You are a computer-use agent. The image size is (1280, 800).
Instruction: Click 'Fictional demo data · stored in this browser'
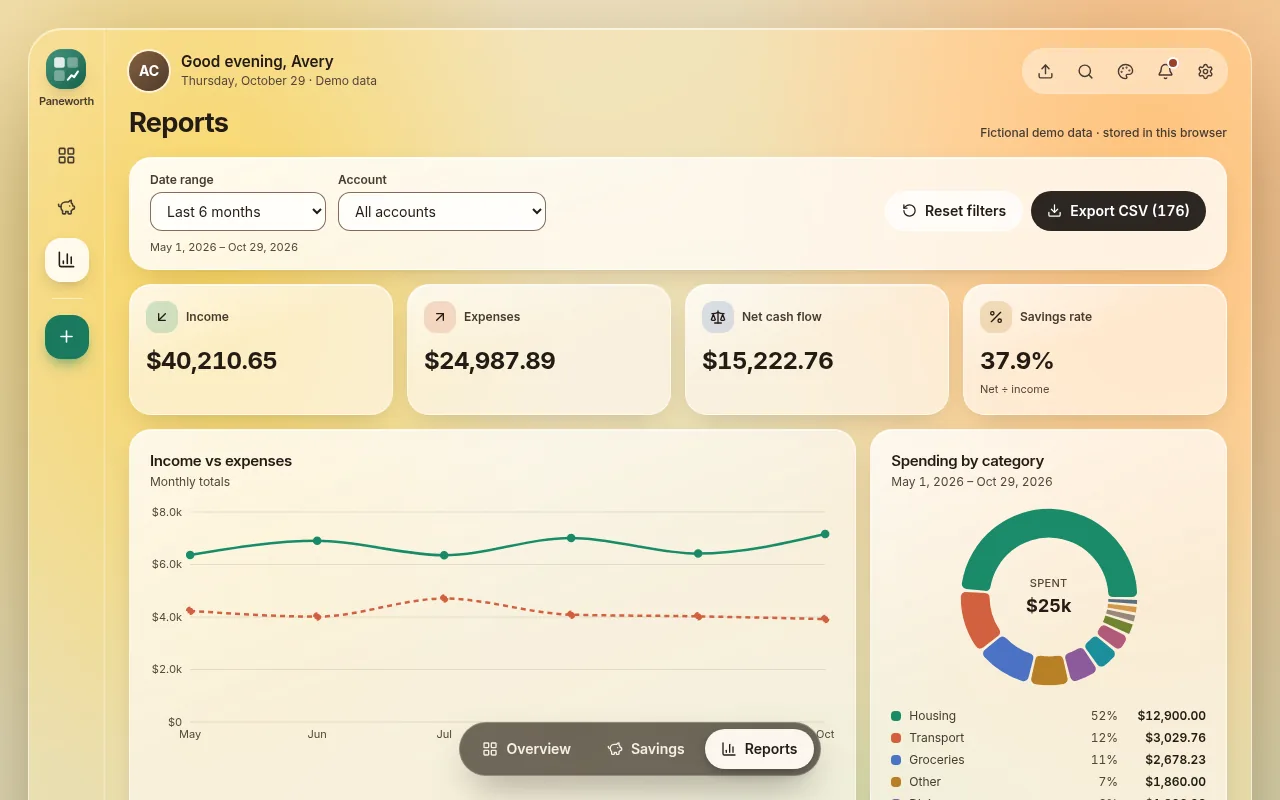pos(1103,133)
